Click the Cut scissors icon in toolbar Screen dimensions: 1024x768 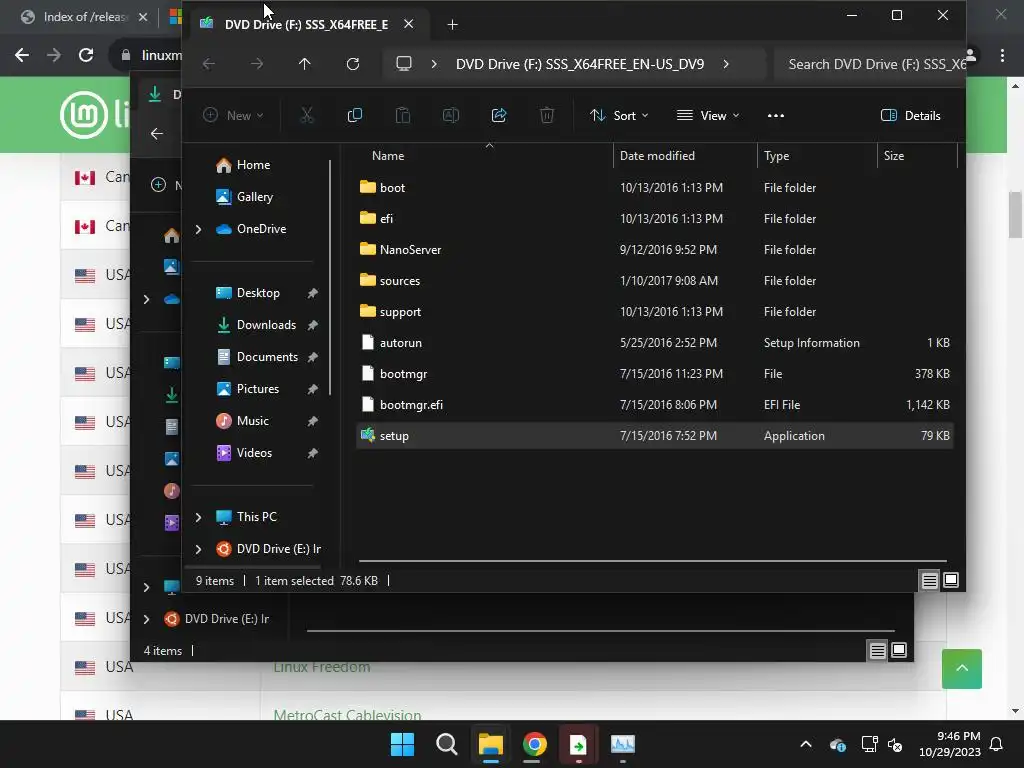click(306, 116)
